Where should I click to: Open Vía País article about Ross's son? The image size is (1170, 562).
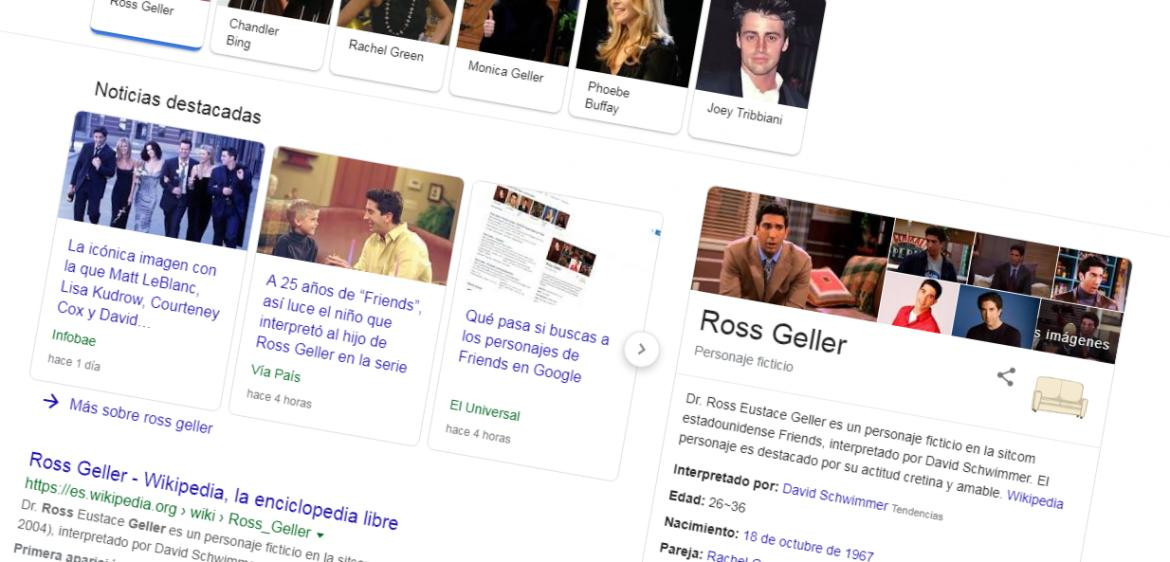[340, 324]
